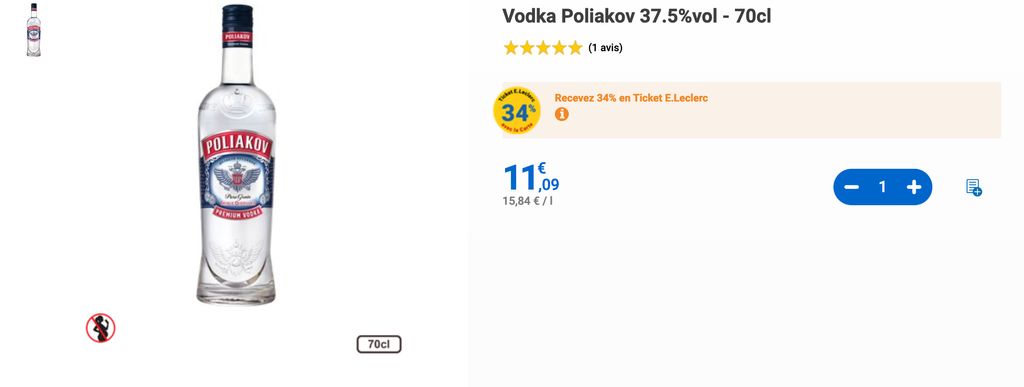Click the large Poliakov bottle product image
The width and height of the screenshot is (1024, 387).
[x=235, y=155]
